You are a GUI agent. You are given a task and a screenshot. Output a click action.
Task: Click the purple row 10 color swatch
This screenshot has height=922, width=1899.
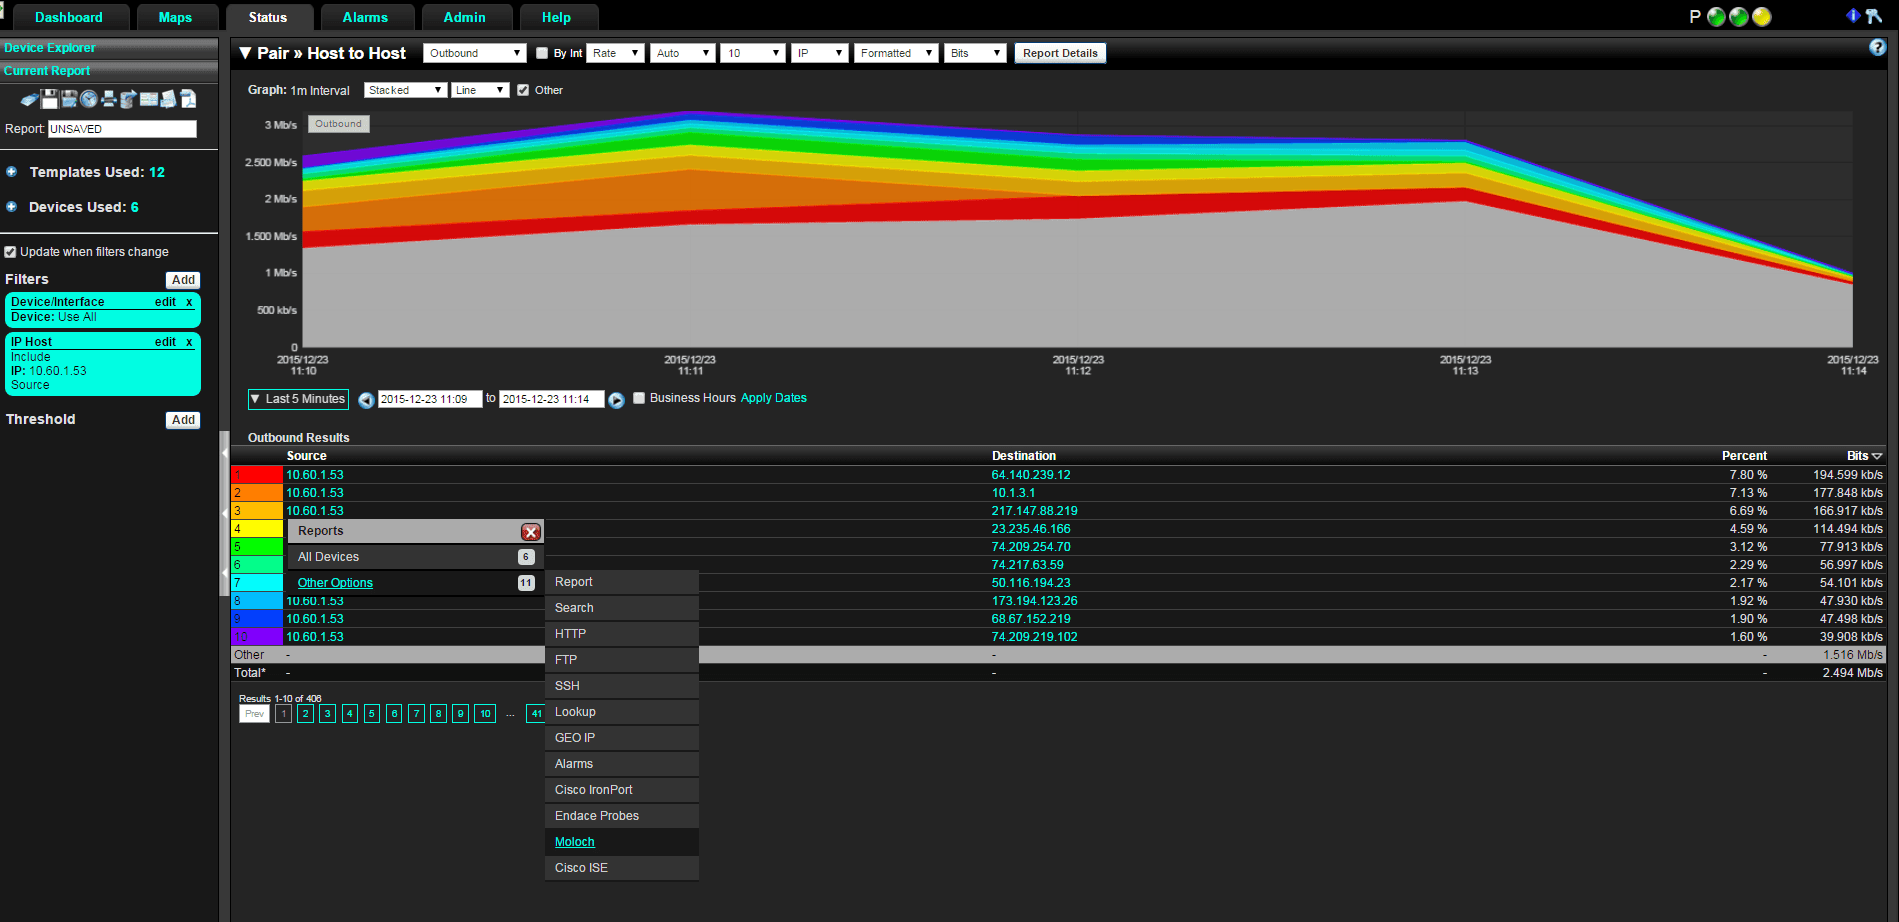[257, 637]
